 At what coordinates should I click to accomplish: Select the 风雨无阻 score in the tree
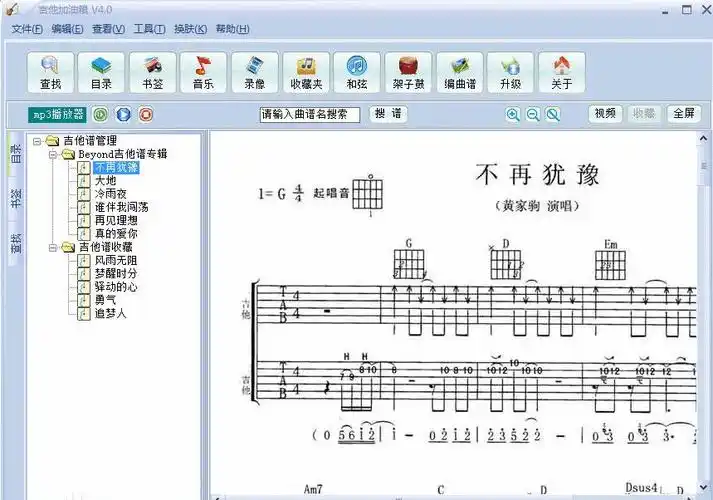click(x=116, y=260)
